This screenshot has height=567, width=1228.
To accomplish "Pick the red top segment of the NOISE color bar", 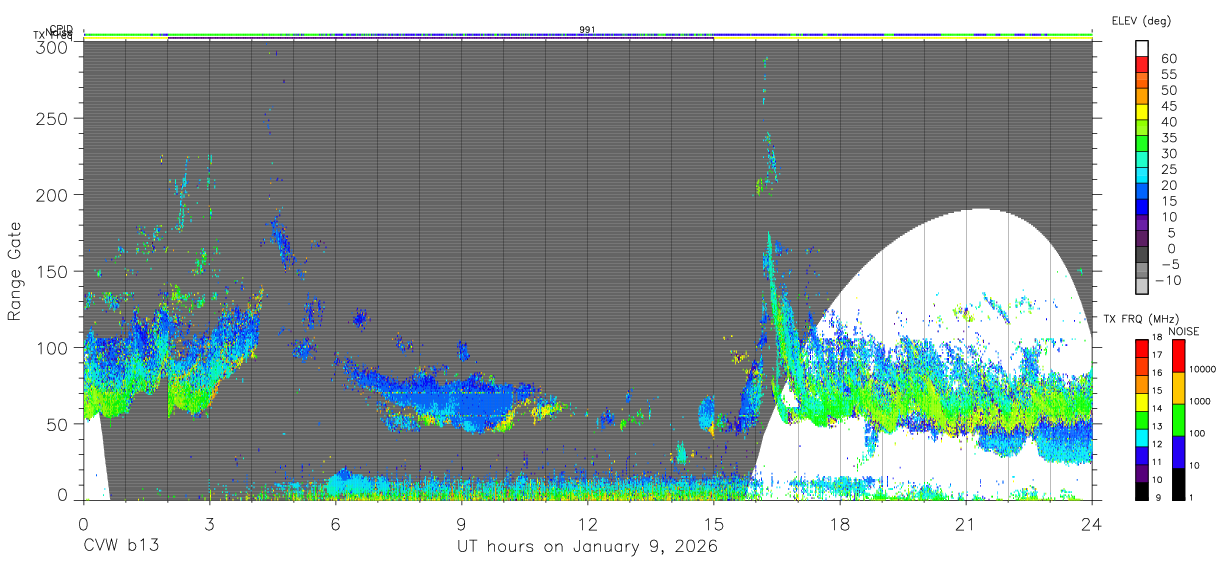I will tap(1178, 356).
